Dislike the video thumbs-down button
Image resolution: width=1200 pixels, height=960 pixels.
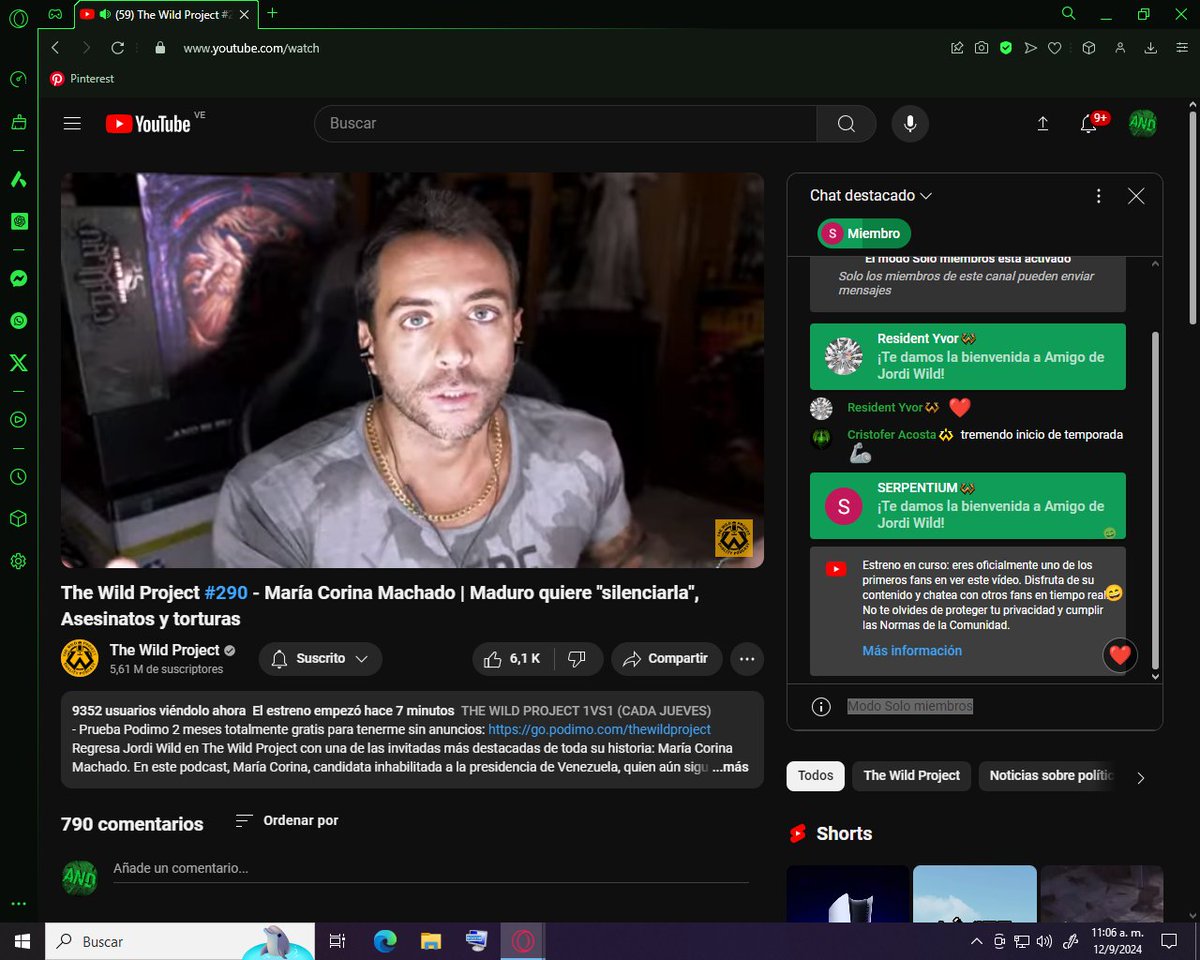pos(577,659)
